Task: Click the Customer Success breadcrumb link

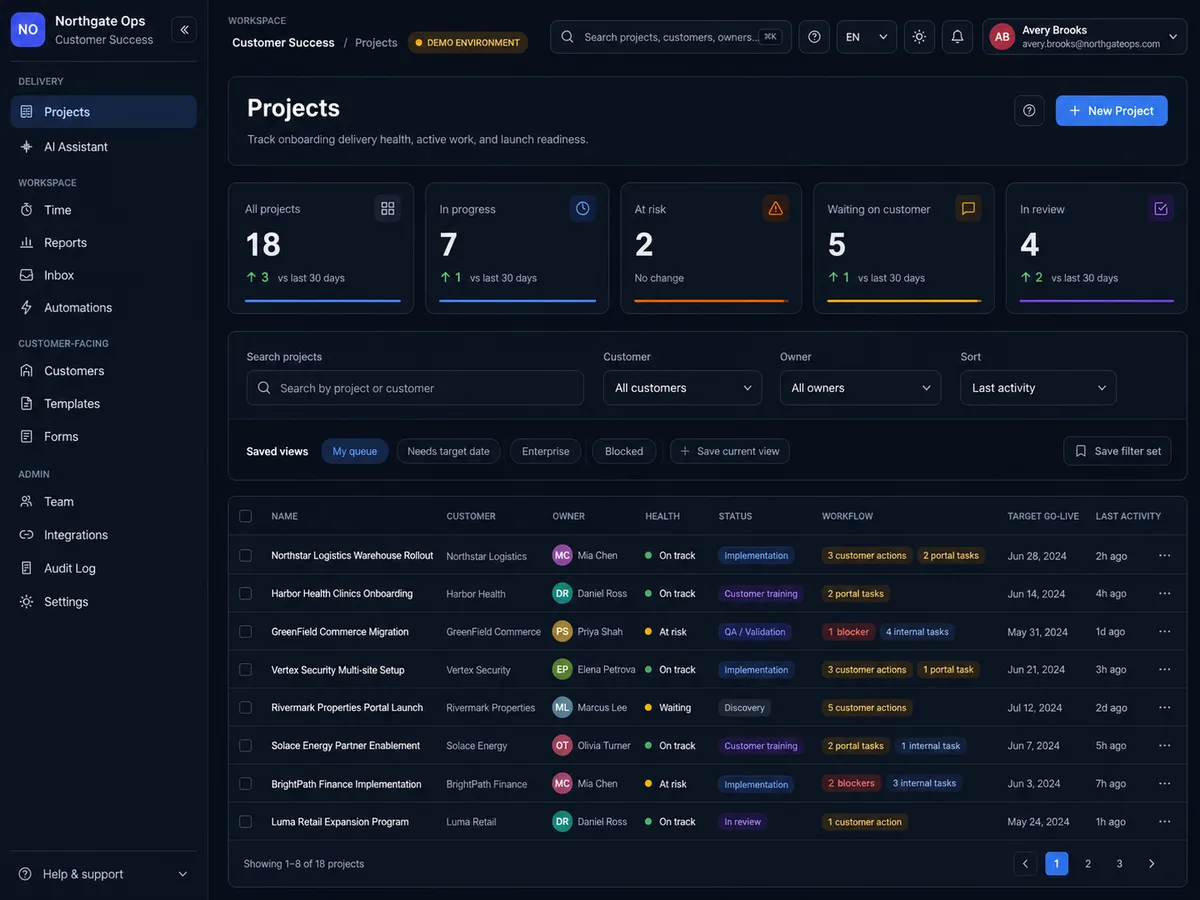Action: (x=283, y=43)
